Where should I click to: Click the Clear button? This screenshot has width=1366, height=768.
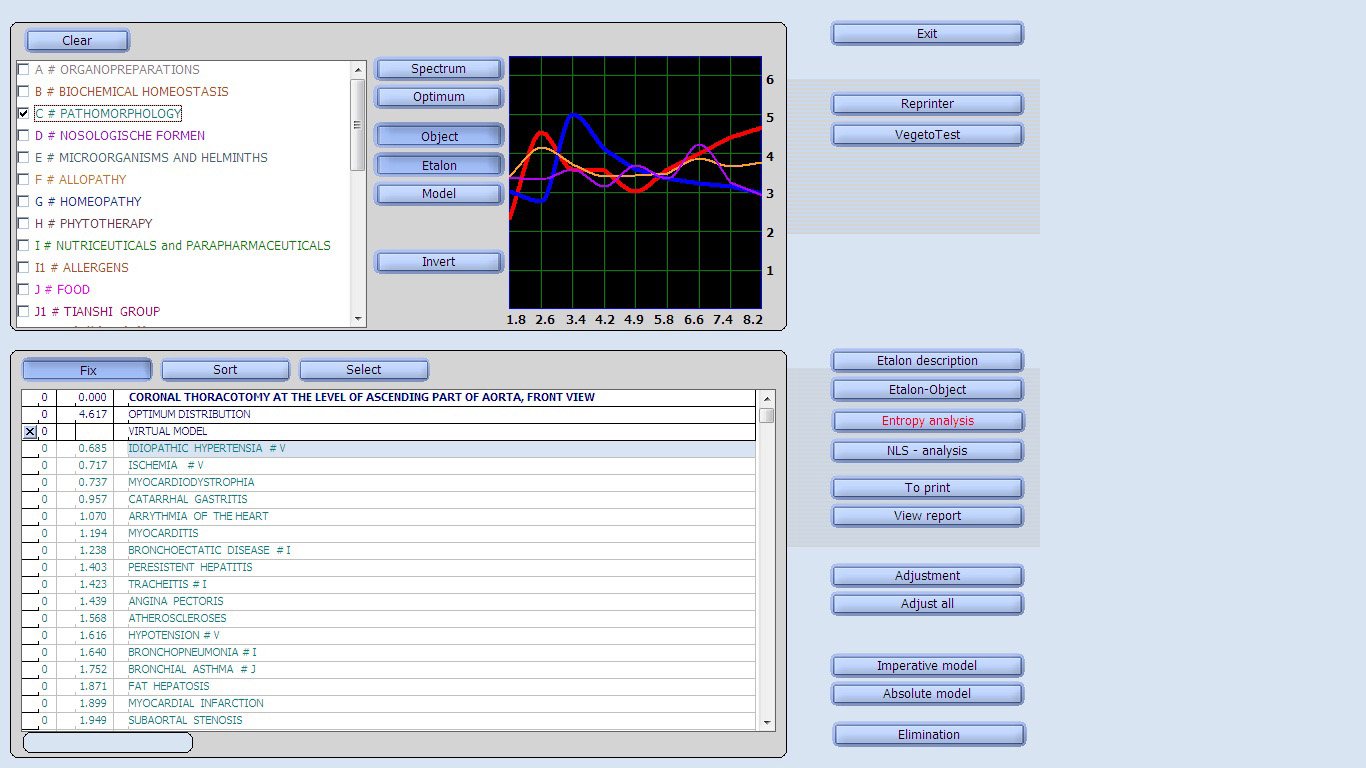[x=77, y=41]
